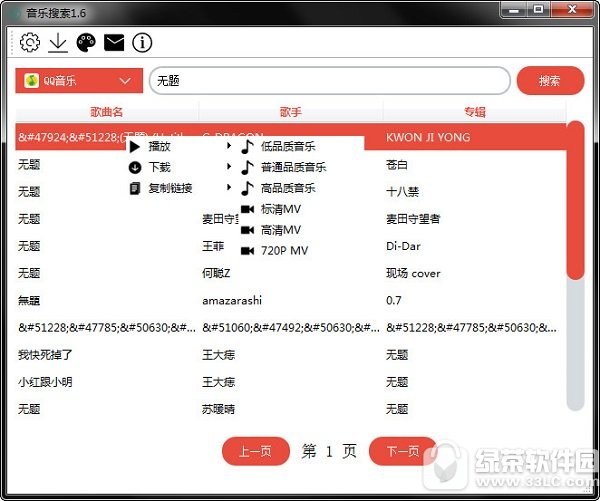Select the song 我快死掉了
The height and width of the screenshot is (501, 600).
[x=45, y=355]
